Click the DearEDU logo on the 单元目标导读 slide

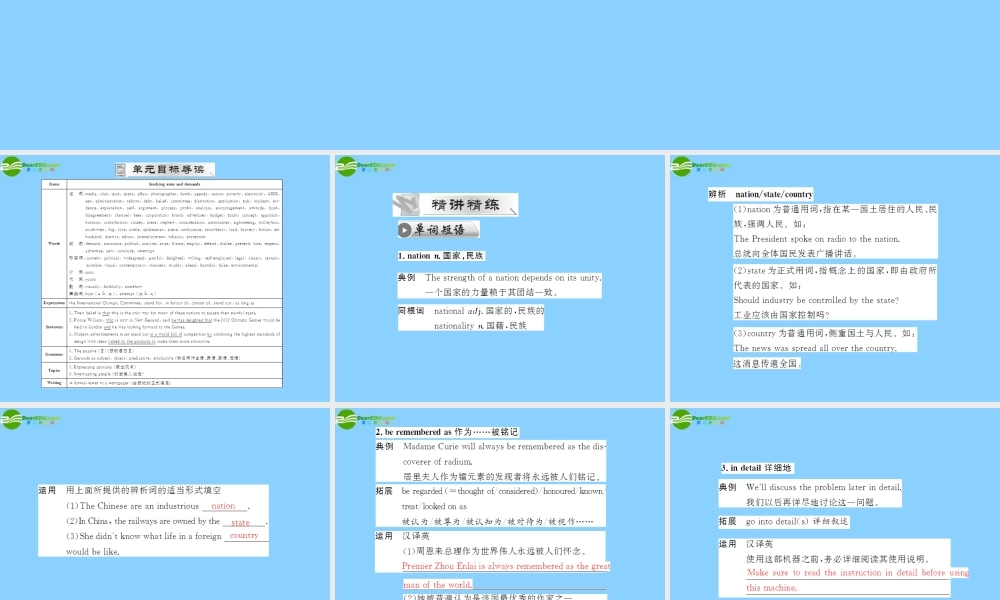click(30, 166)
